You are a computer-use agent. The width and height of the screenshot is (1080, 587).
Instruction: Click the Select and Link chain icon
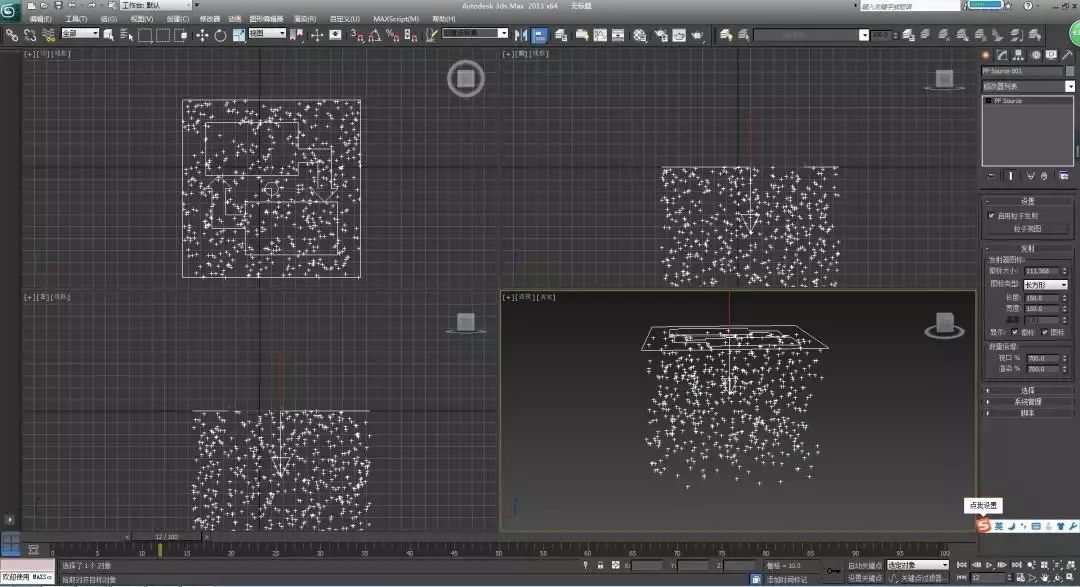(x=12, y=34)
